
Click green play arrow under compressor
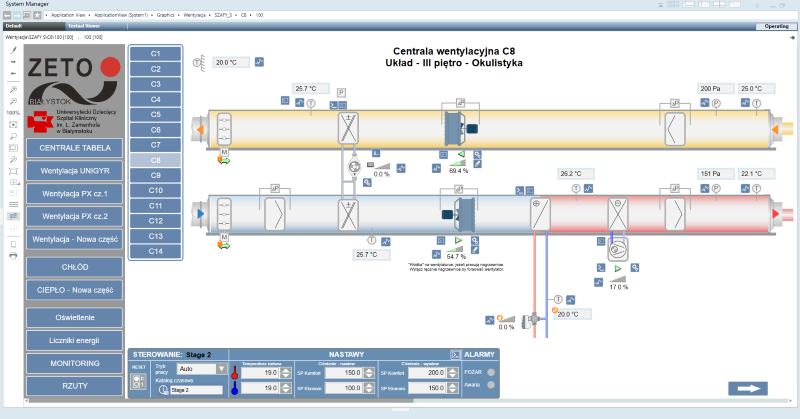point(618,268)
